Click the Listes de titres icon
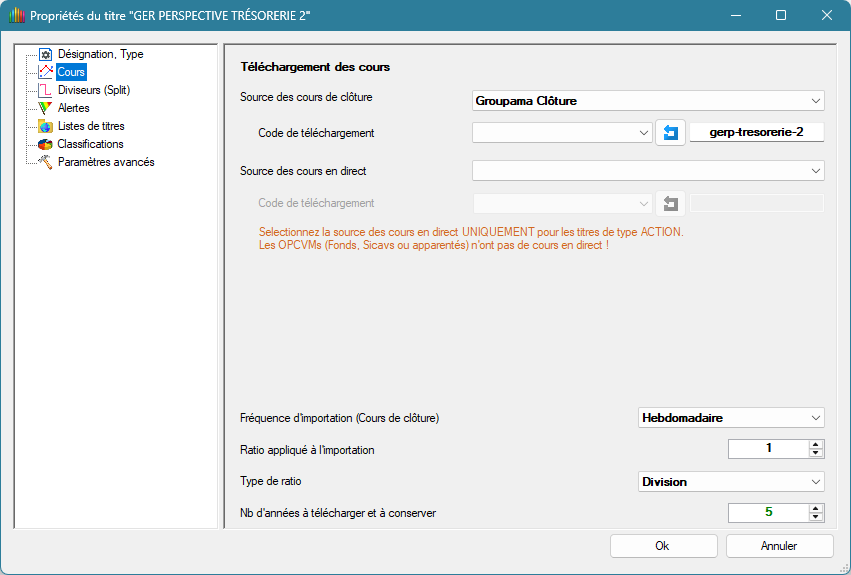The height and width of the screenshot is (575, 851). pyautogui.click(x=45, y=126)
